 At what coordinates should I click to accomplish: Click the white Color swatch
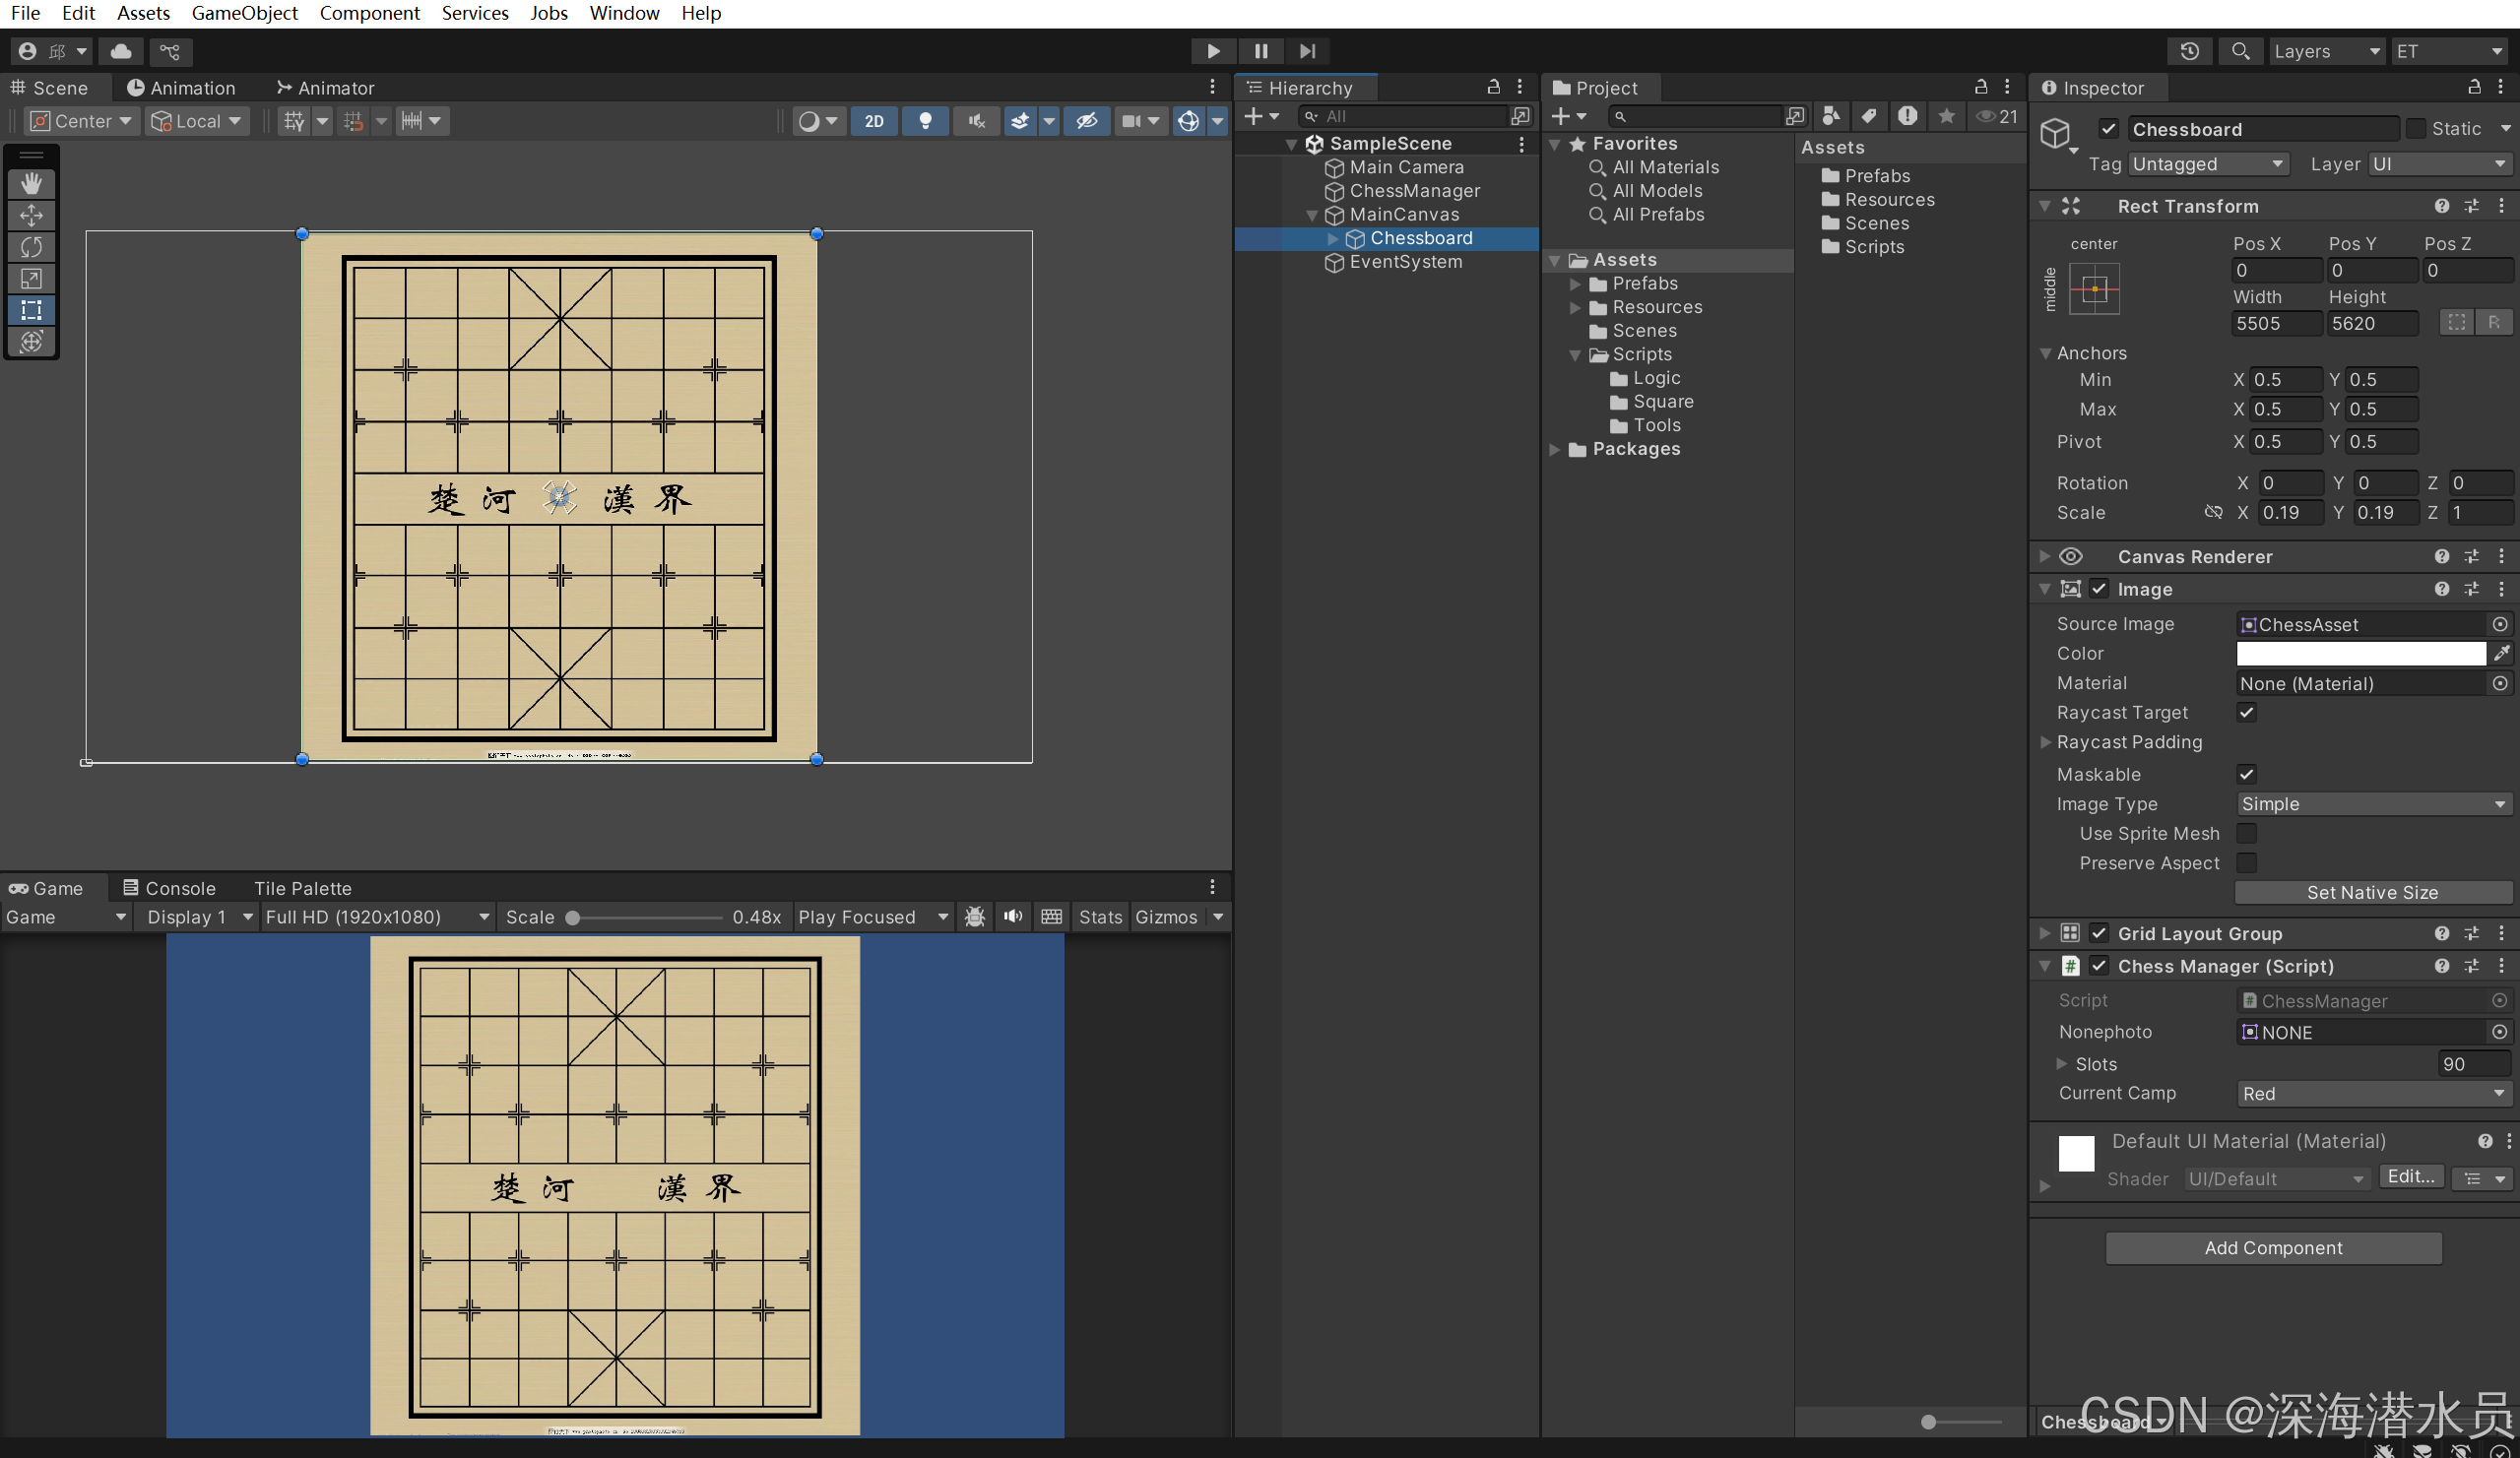(x=2360, y=653)
